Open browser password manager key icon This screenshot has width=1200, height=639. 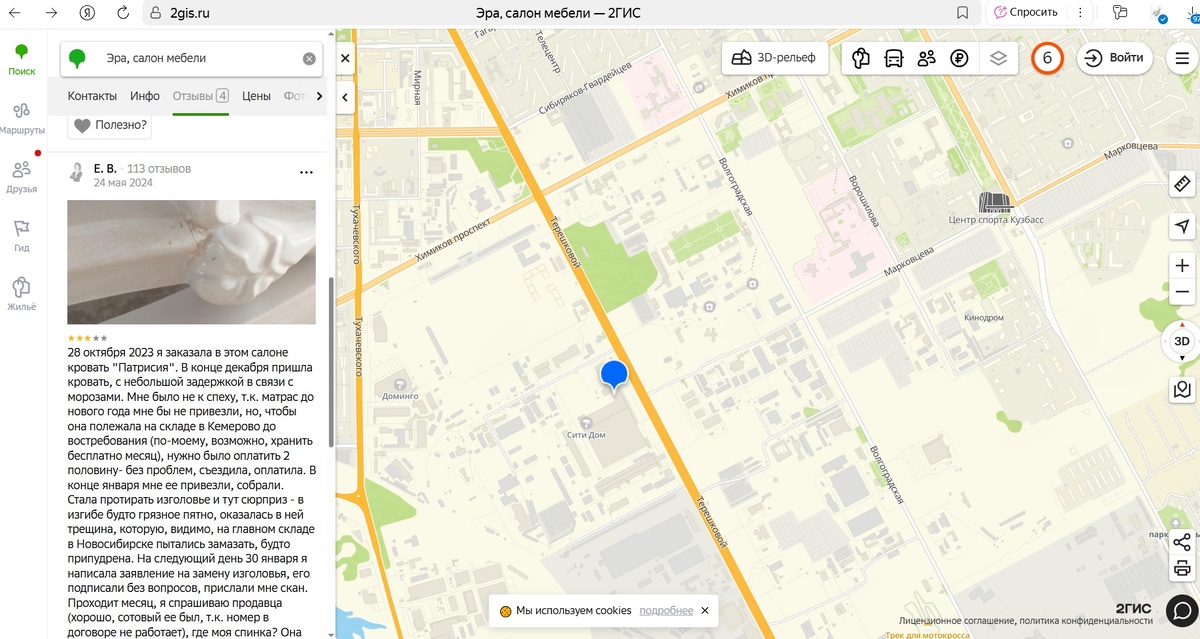click(x=1120, y=13)
